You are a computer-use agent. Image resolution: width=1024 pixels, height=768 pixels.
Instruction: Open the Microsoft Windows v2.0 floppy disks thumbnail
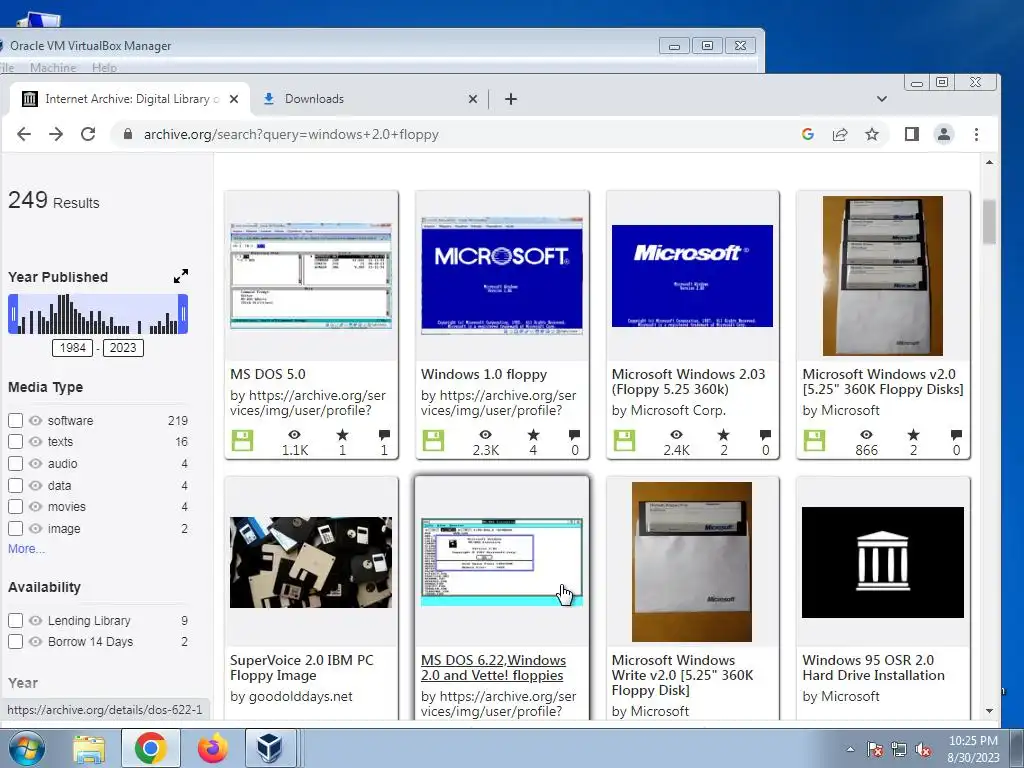(882, 276)
